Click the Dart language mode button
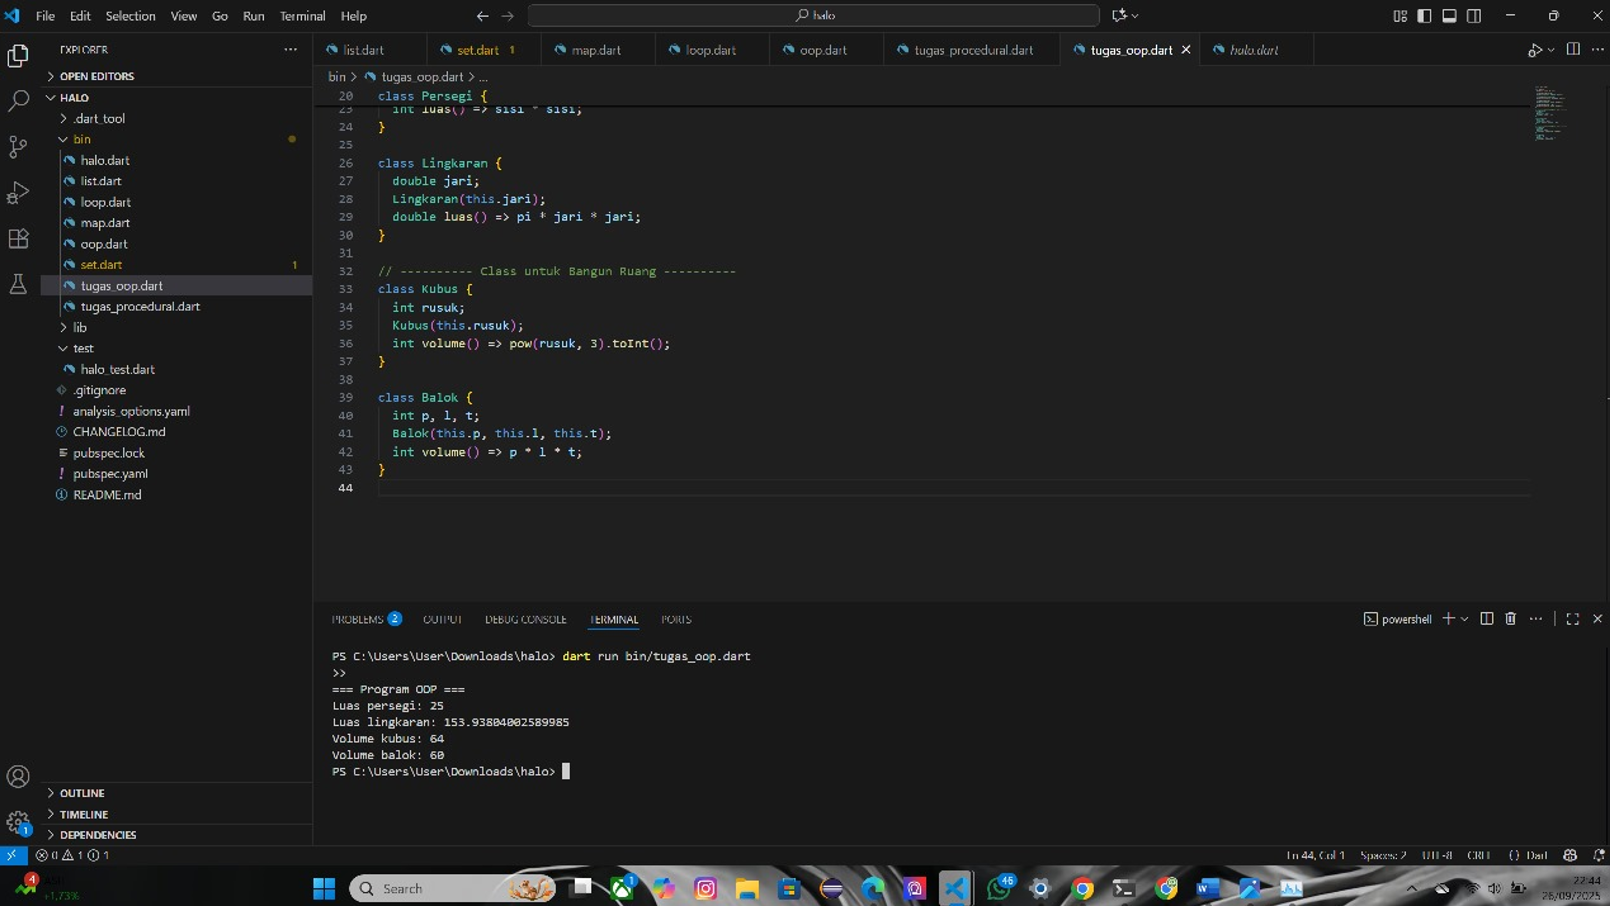Screen dimensions: 1610x906 coord(1536,855)
